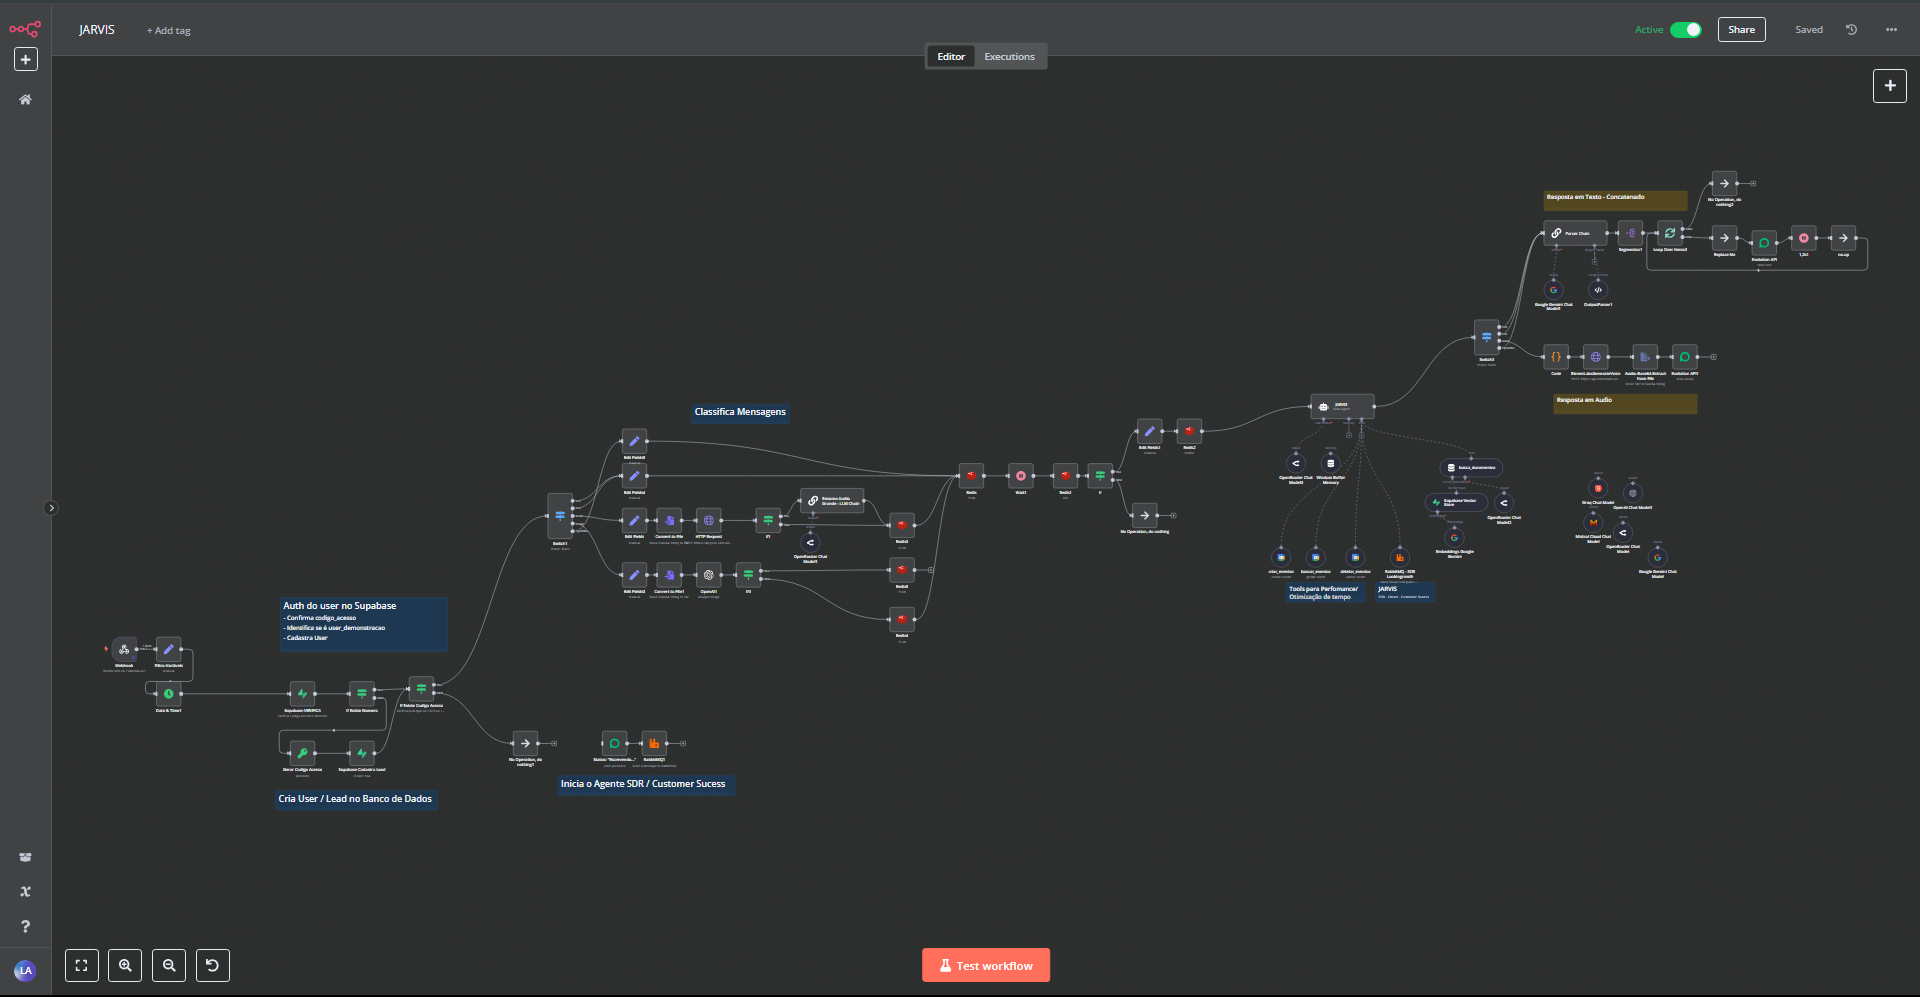Open the Templates box icon in sidebar
Screen dimensions: 1920x997
tap(26, 857)
